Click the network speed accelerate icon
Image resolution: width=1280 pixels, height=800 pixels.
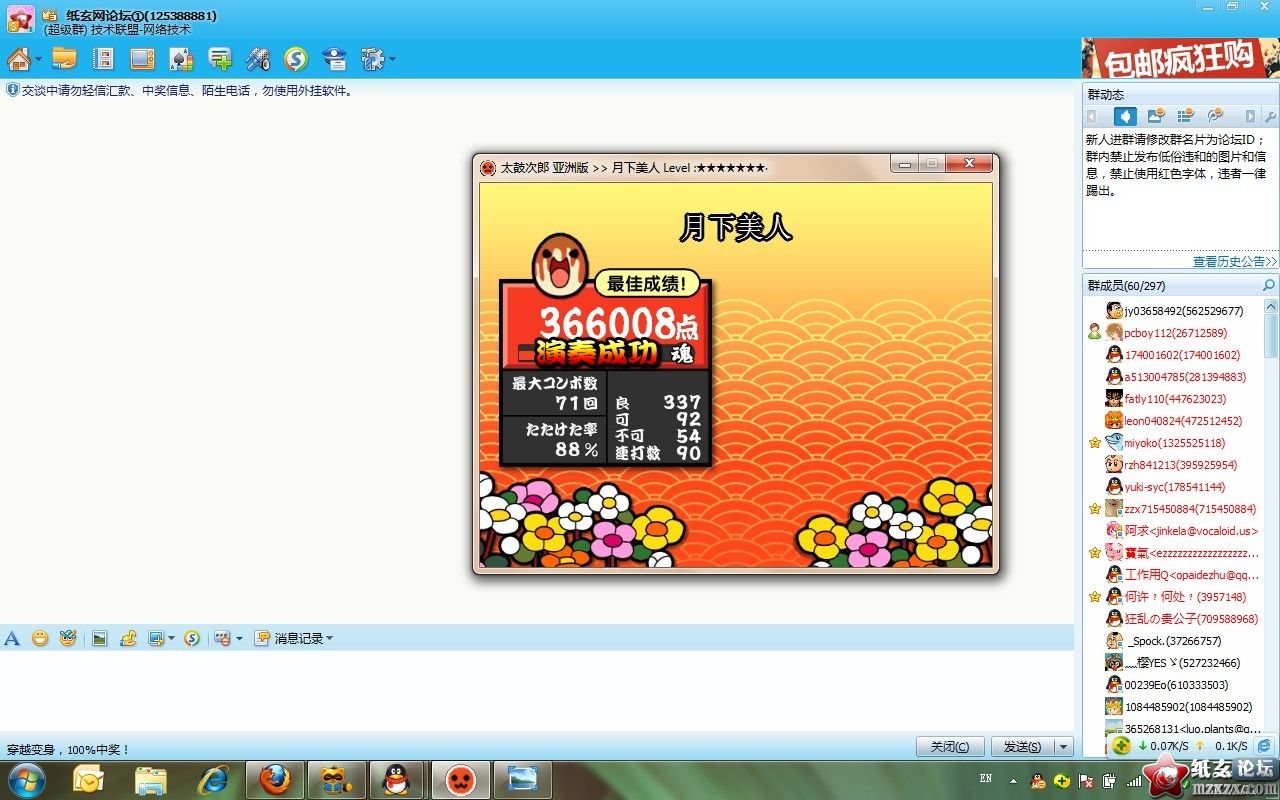point(1122,746)
